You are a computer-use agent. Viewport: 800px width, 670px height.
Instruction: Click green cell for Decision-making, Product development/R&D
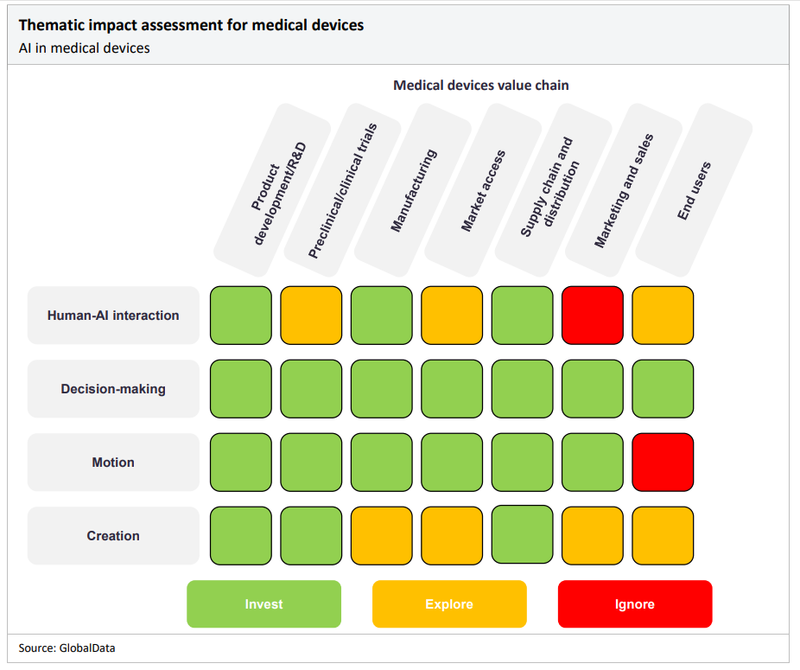click(x=241, y=389)
